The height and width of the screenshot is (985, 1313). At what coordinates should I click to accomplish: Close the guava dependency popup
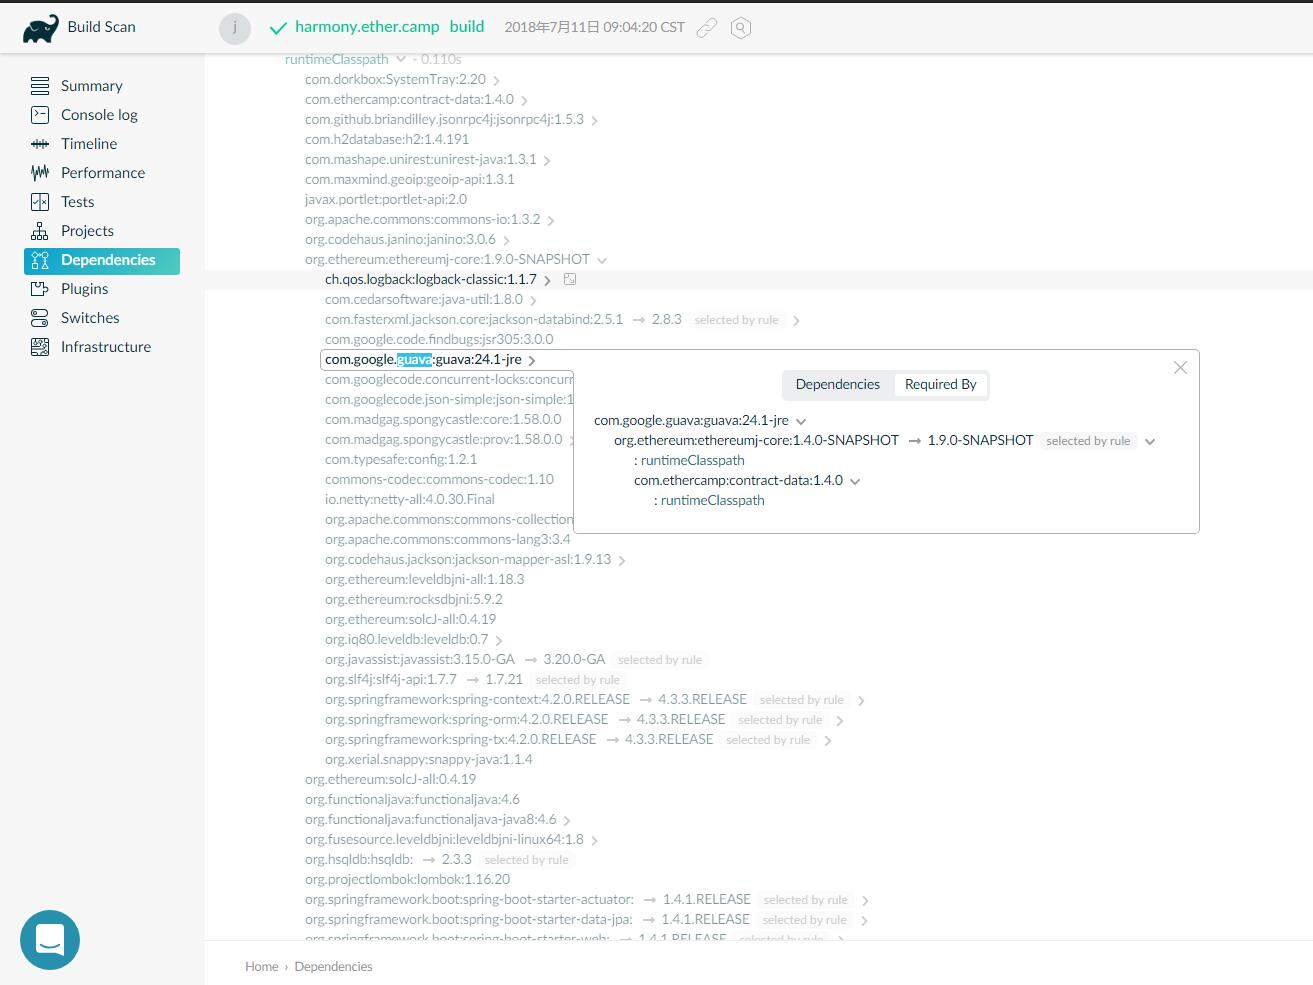[1180, 368]
